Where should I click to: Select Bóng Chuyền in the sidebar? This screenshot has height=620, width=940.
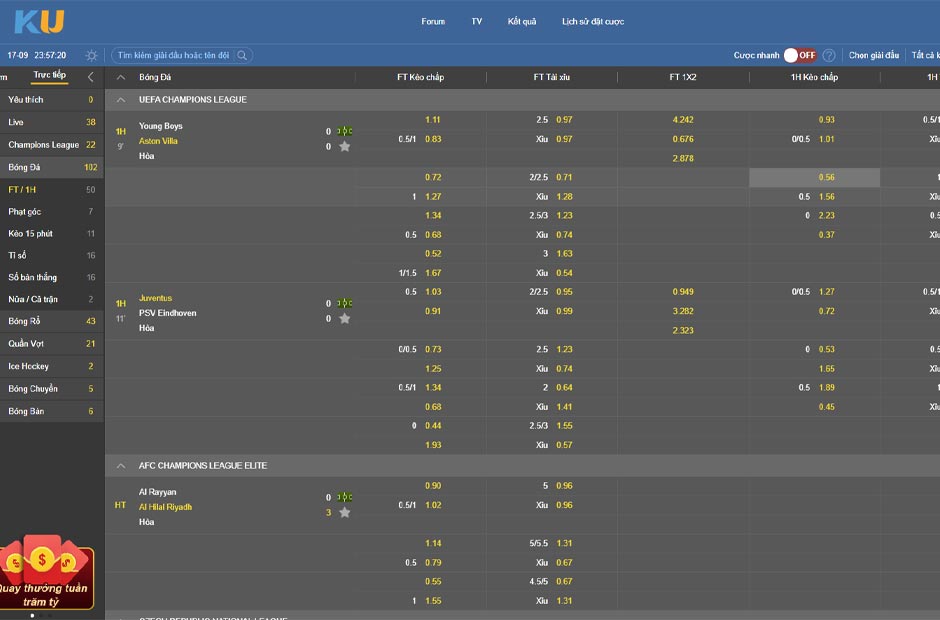tap(52, 389)
